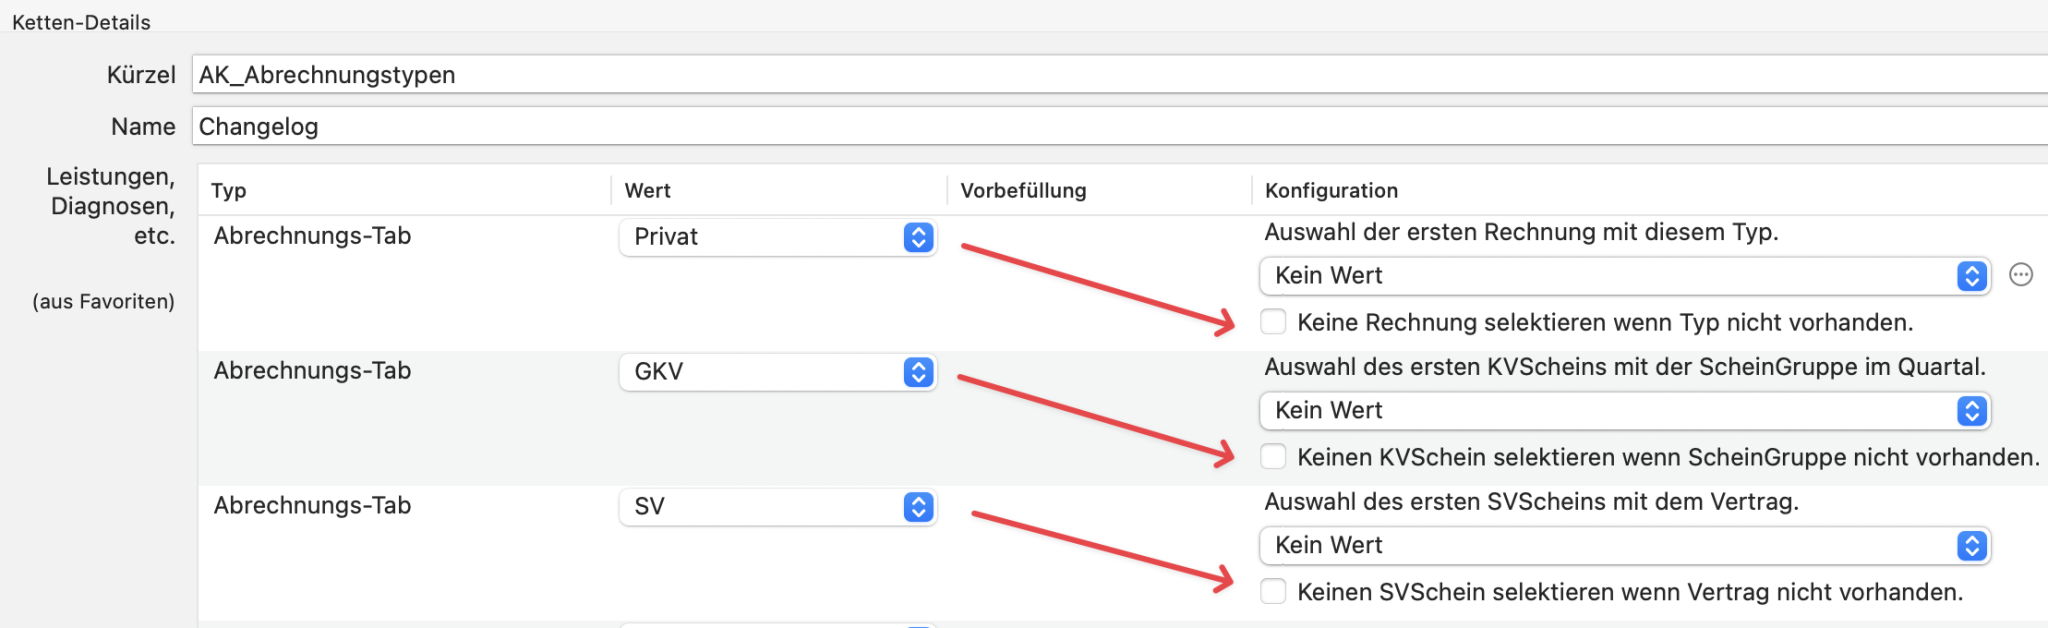Open the Privat value dropdown
Screen dimensions: 2048x628
coord(777,237)
